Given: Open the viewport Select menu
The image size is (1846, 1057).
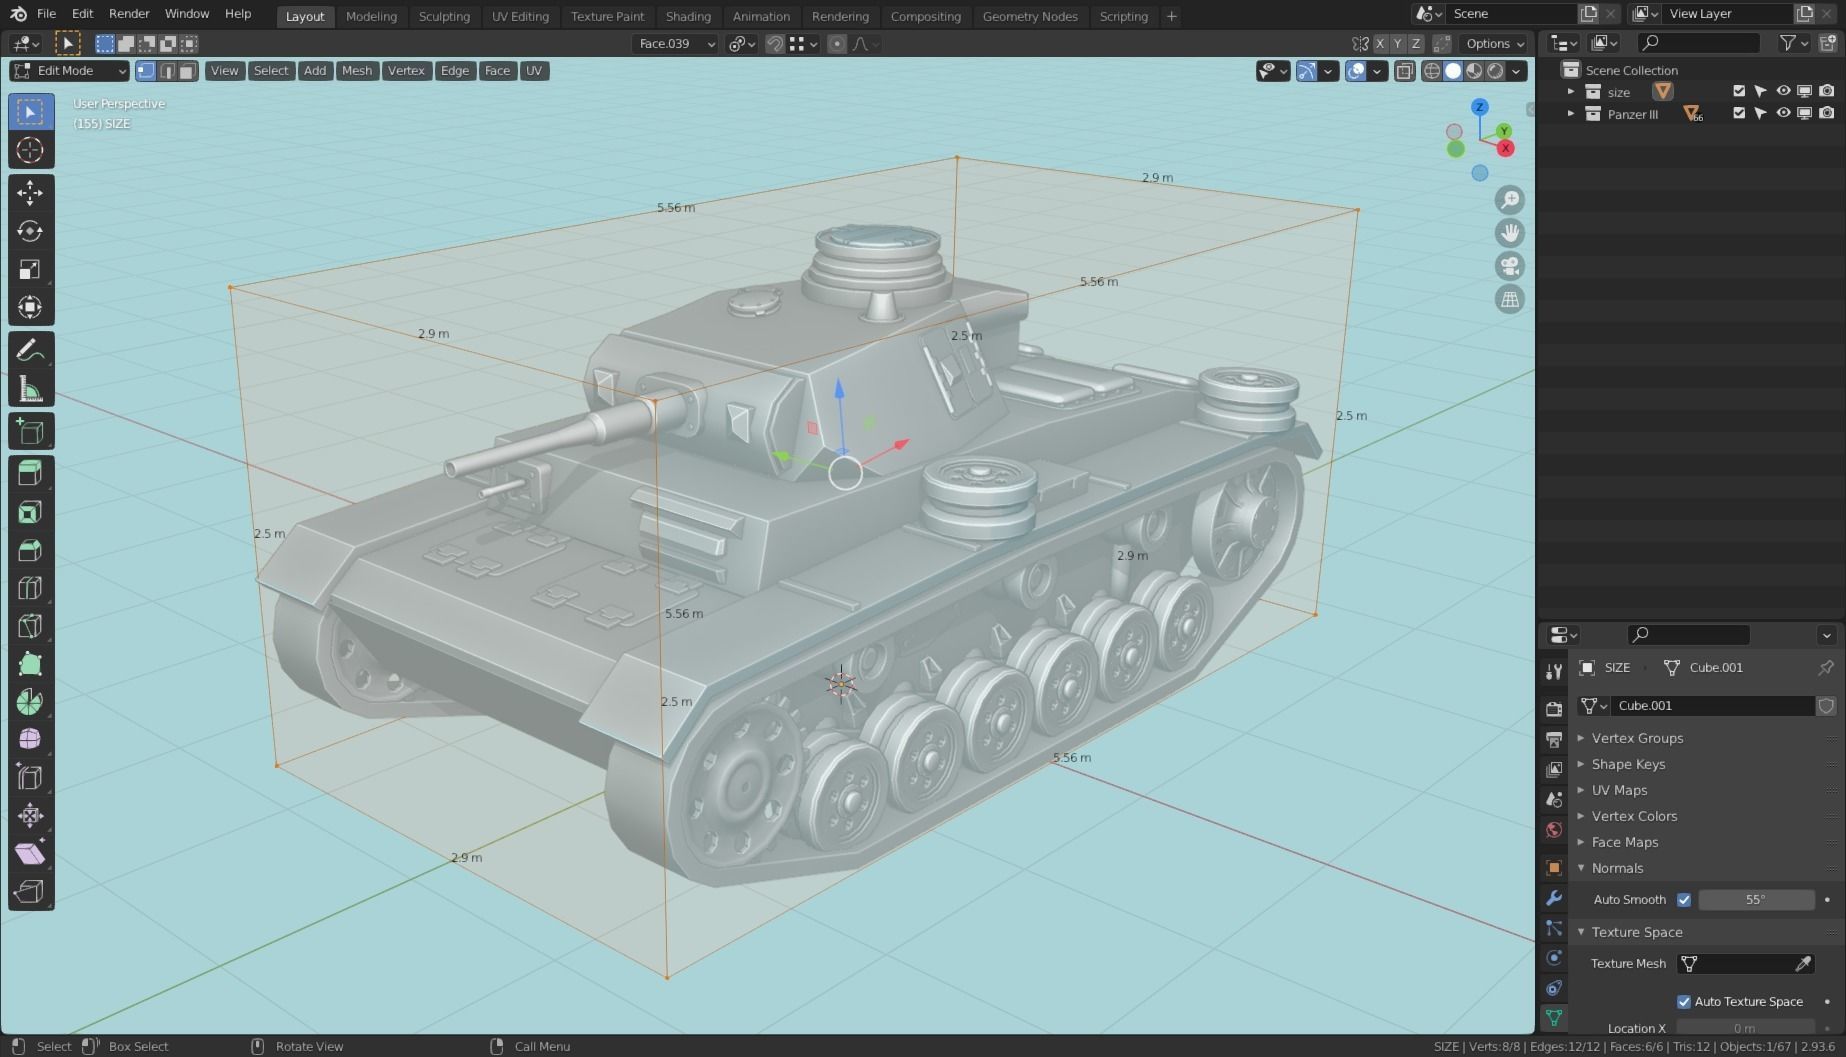Looking at the screenshot, I should pos(270,71).
